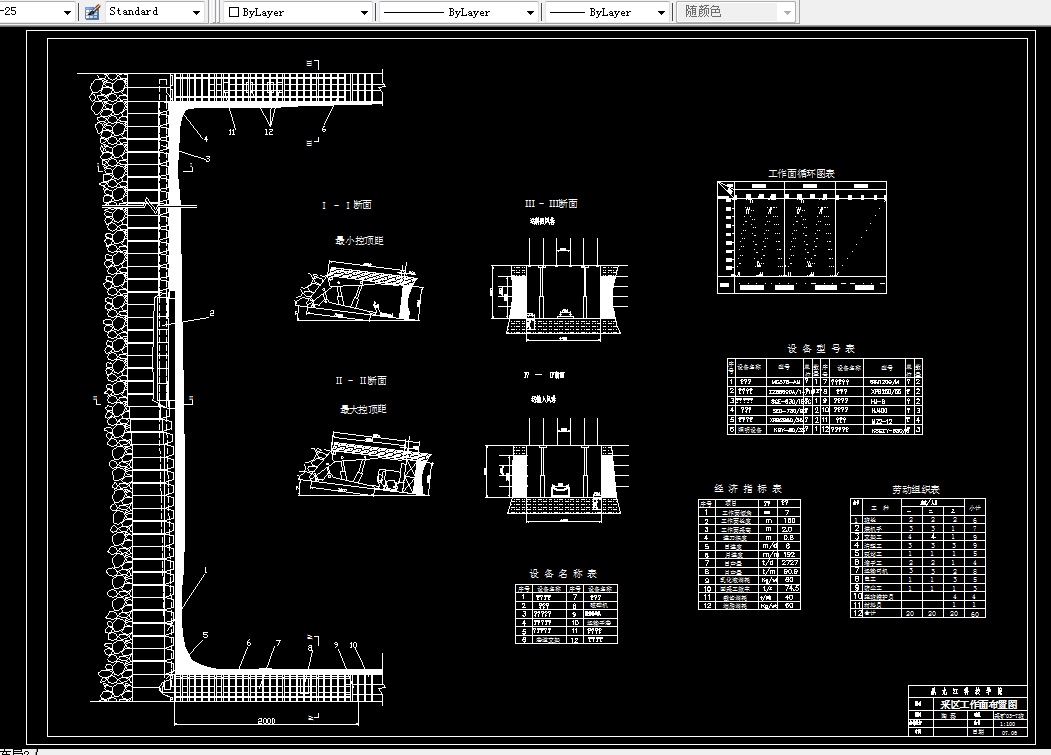
Task: Select callout number 10 near the bottom roadway
Action: pos(353,645)
